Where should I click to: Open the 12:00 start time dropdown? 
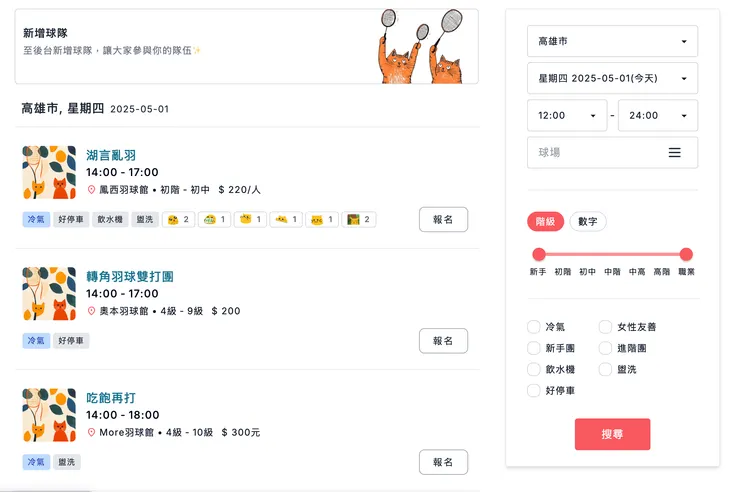point(566,115)
